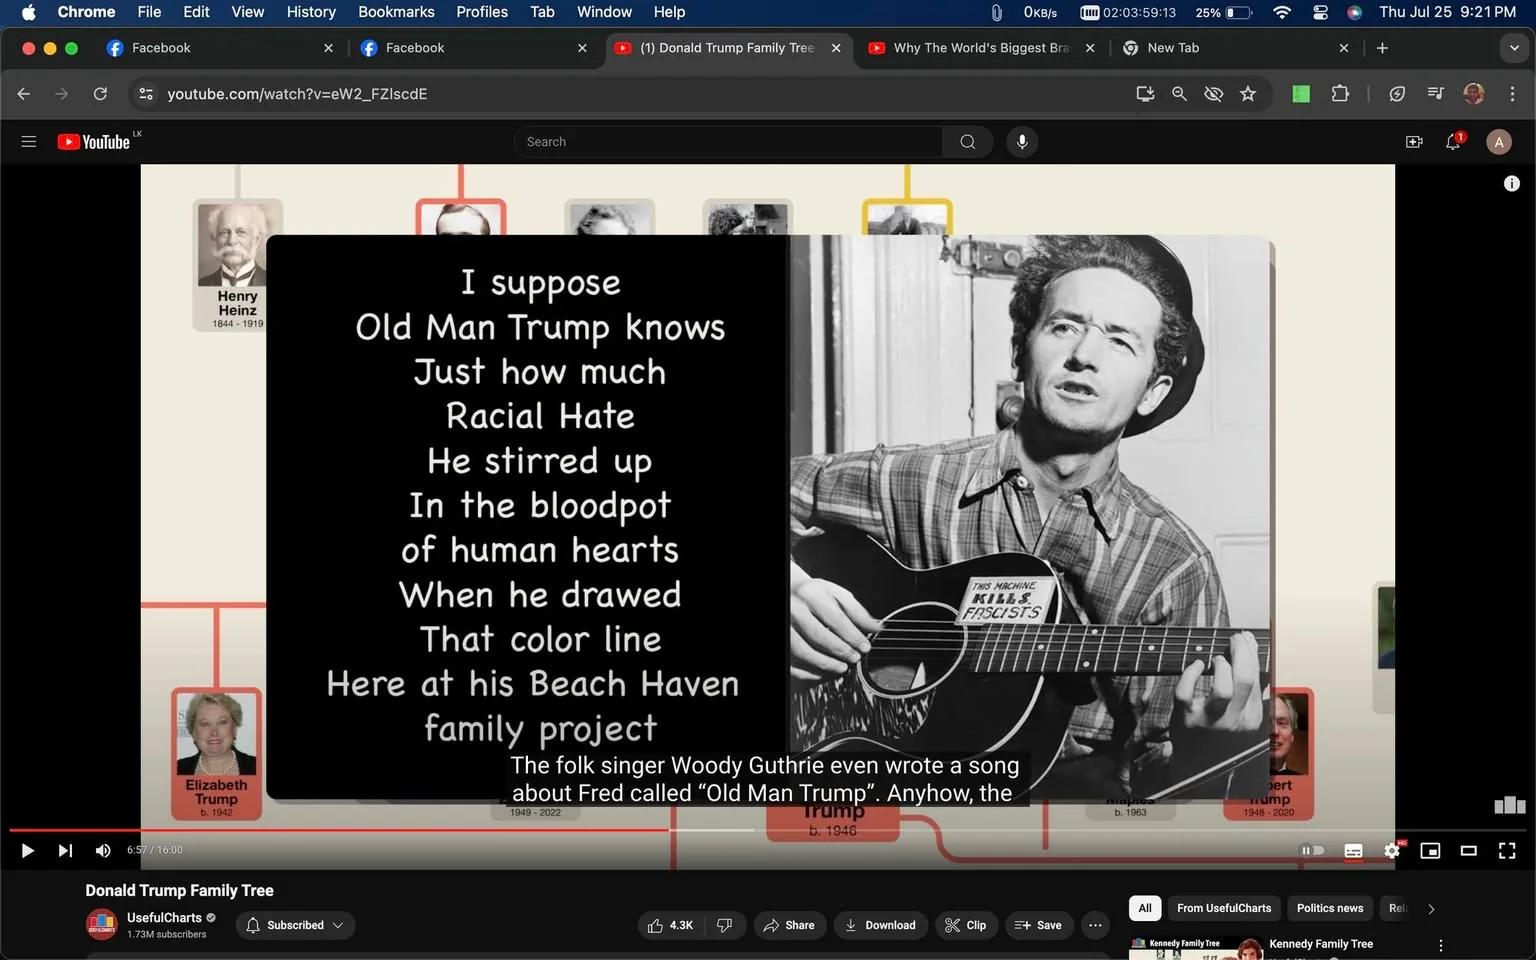The image size is (1536, 960).
Task: Search with your voice microphone
Action: click(1022, 142)
